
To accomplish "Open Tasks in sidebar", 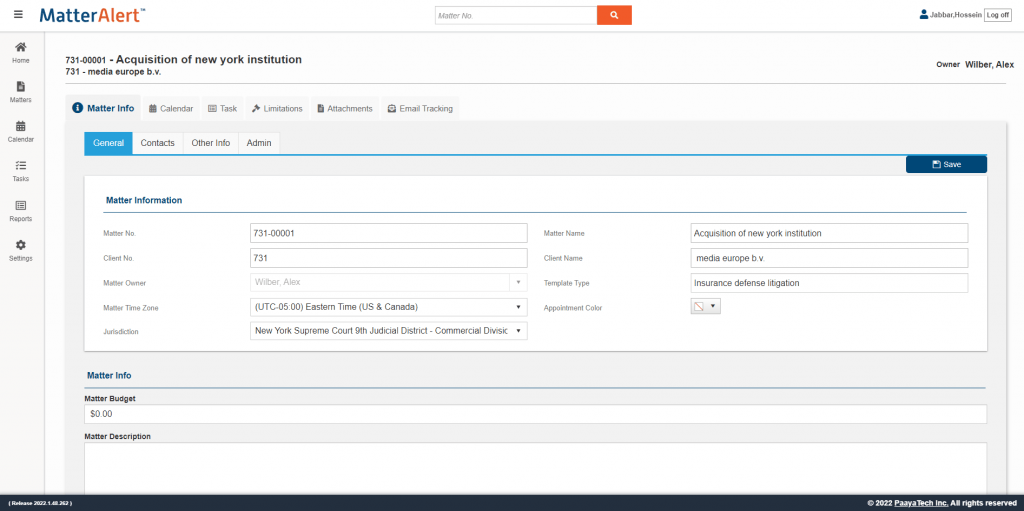I will [x=21, y=171].
